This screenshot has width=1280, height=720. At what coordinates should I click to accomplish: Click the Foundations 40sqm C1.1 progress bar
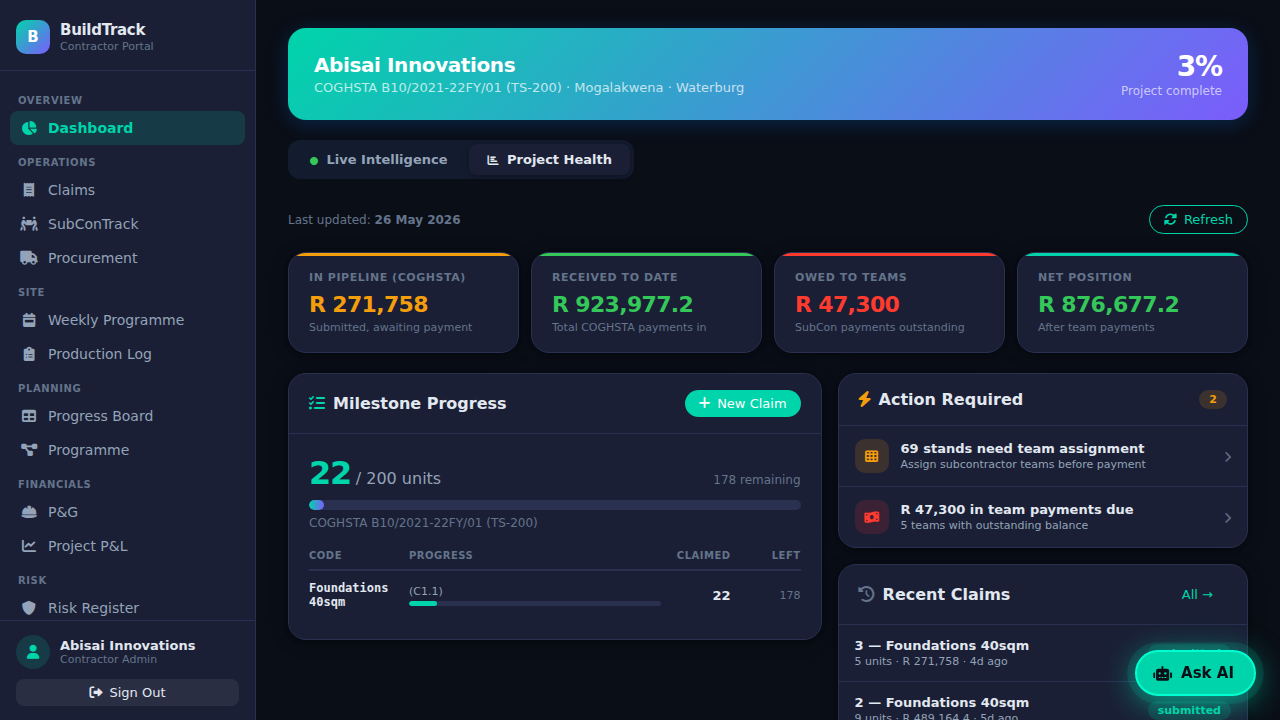click(535, 603)
